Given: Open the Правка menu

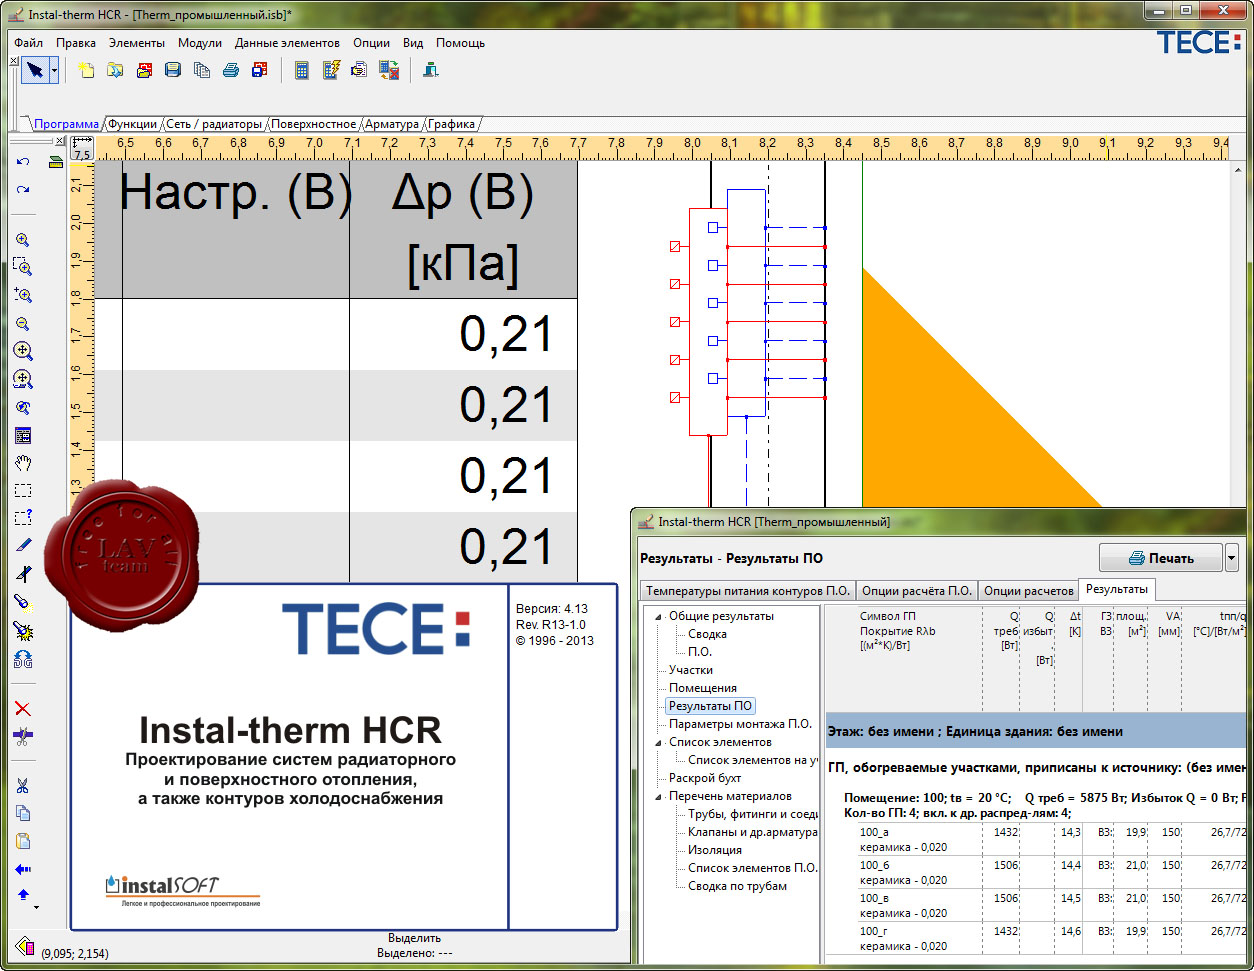Looking at the screenshot, I should coord(76,43).
